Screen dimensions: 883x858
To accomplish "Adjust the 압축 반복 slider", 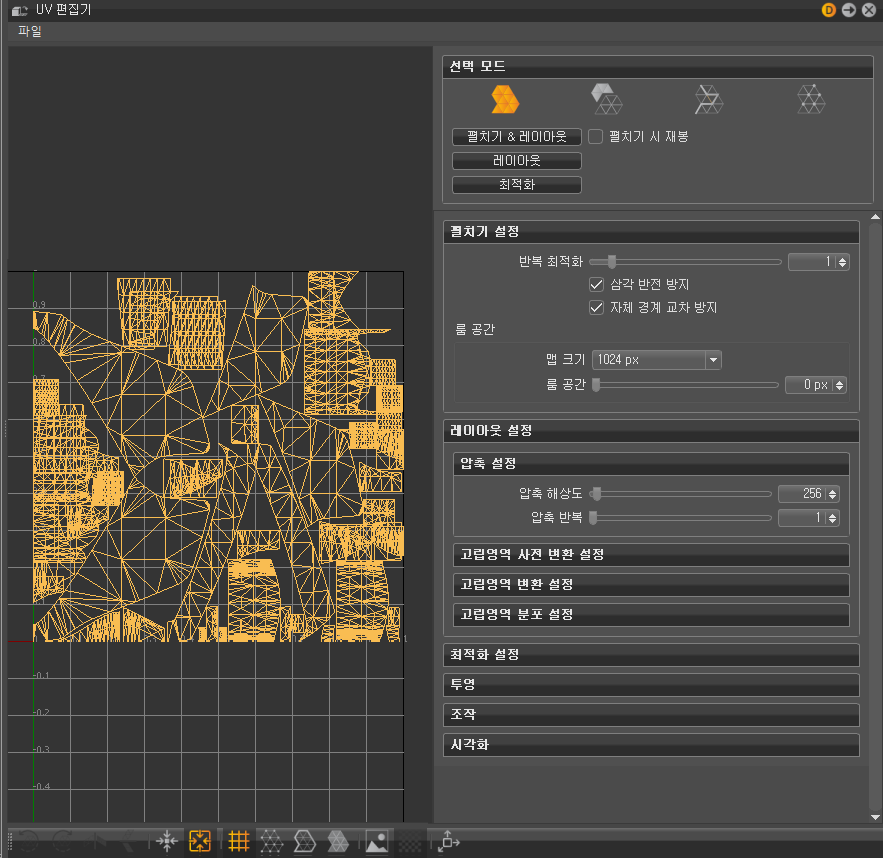I will tap(680, 518).
